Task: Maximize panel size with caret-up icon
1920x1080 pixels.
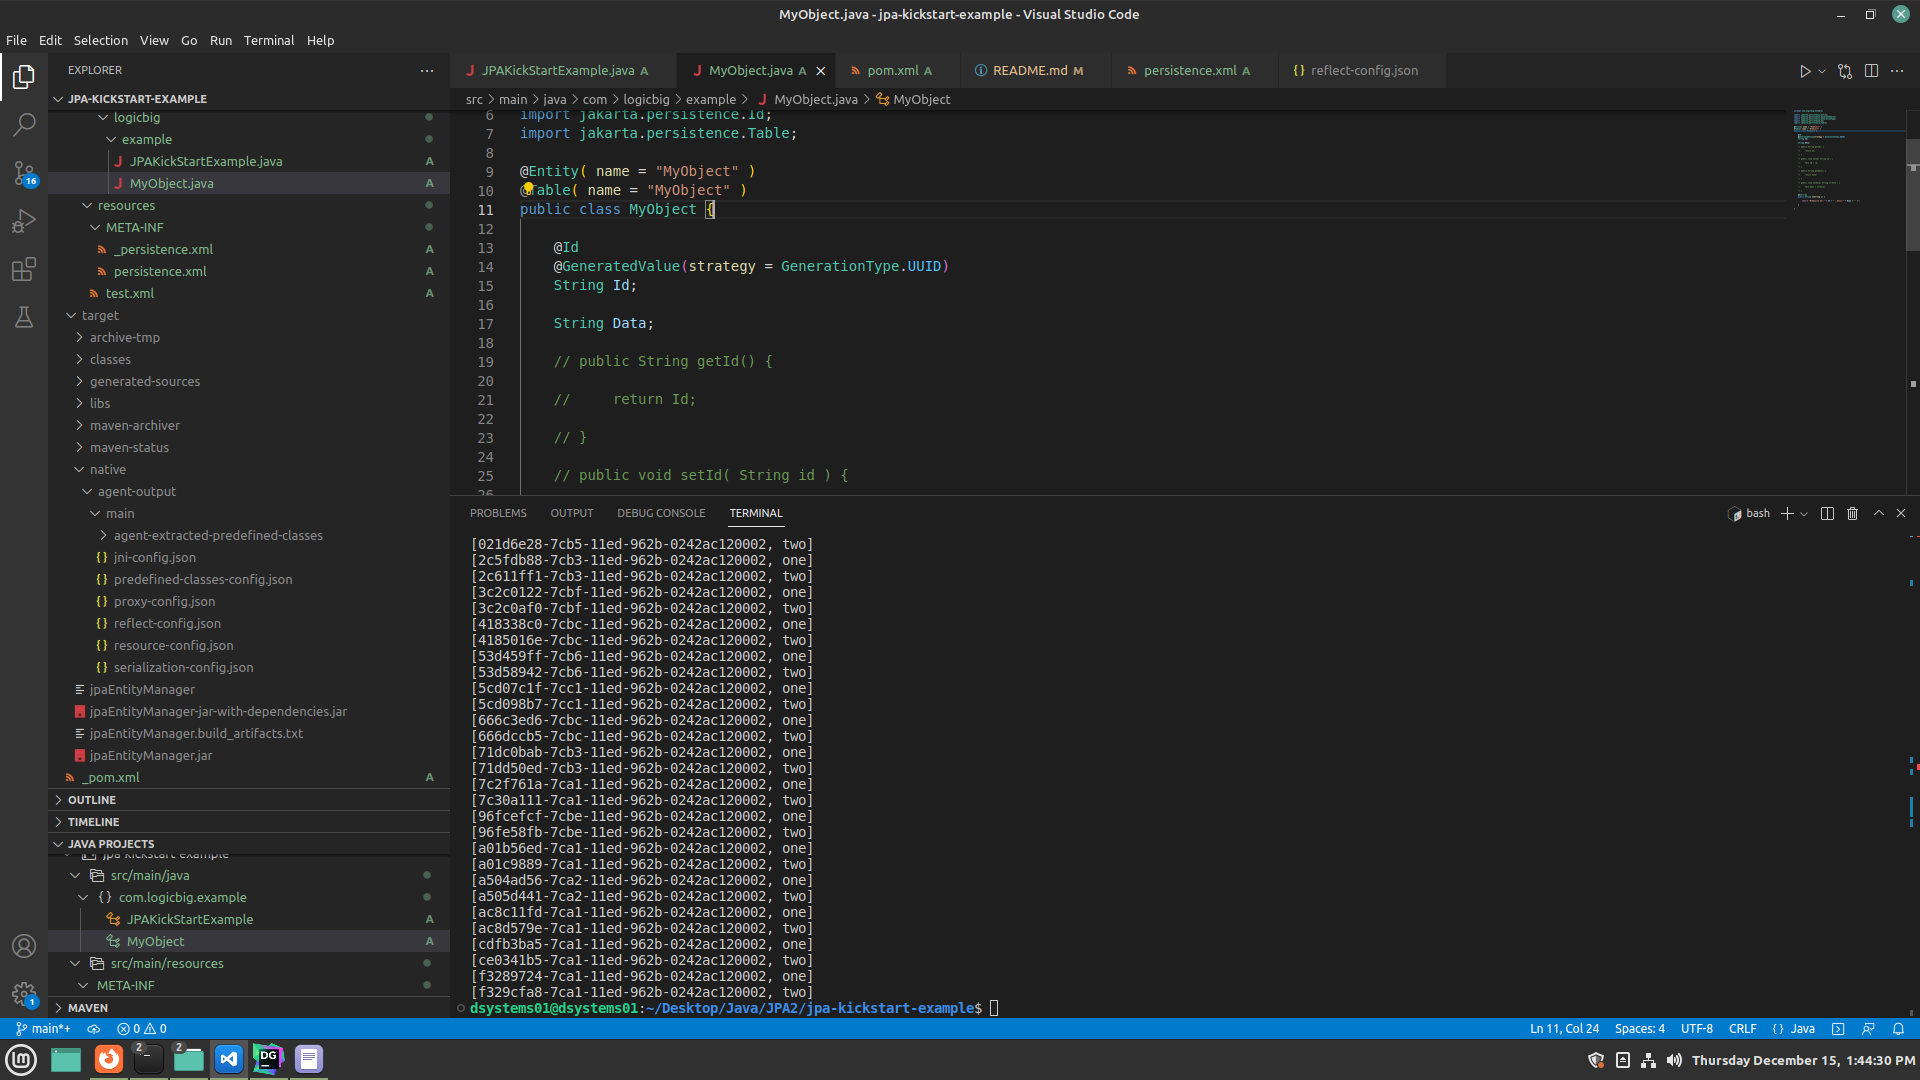Action: (x=1878, y=513)
